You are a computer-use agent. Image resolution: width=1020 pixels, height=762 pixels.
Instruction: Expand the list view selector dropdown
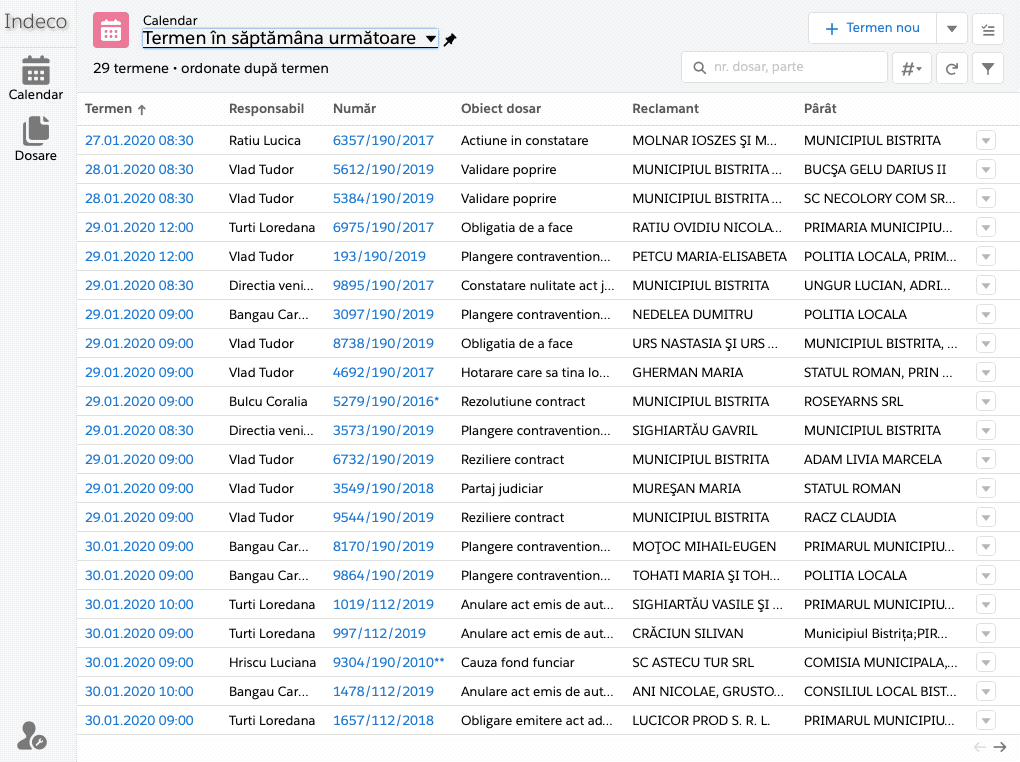(430, 39)
